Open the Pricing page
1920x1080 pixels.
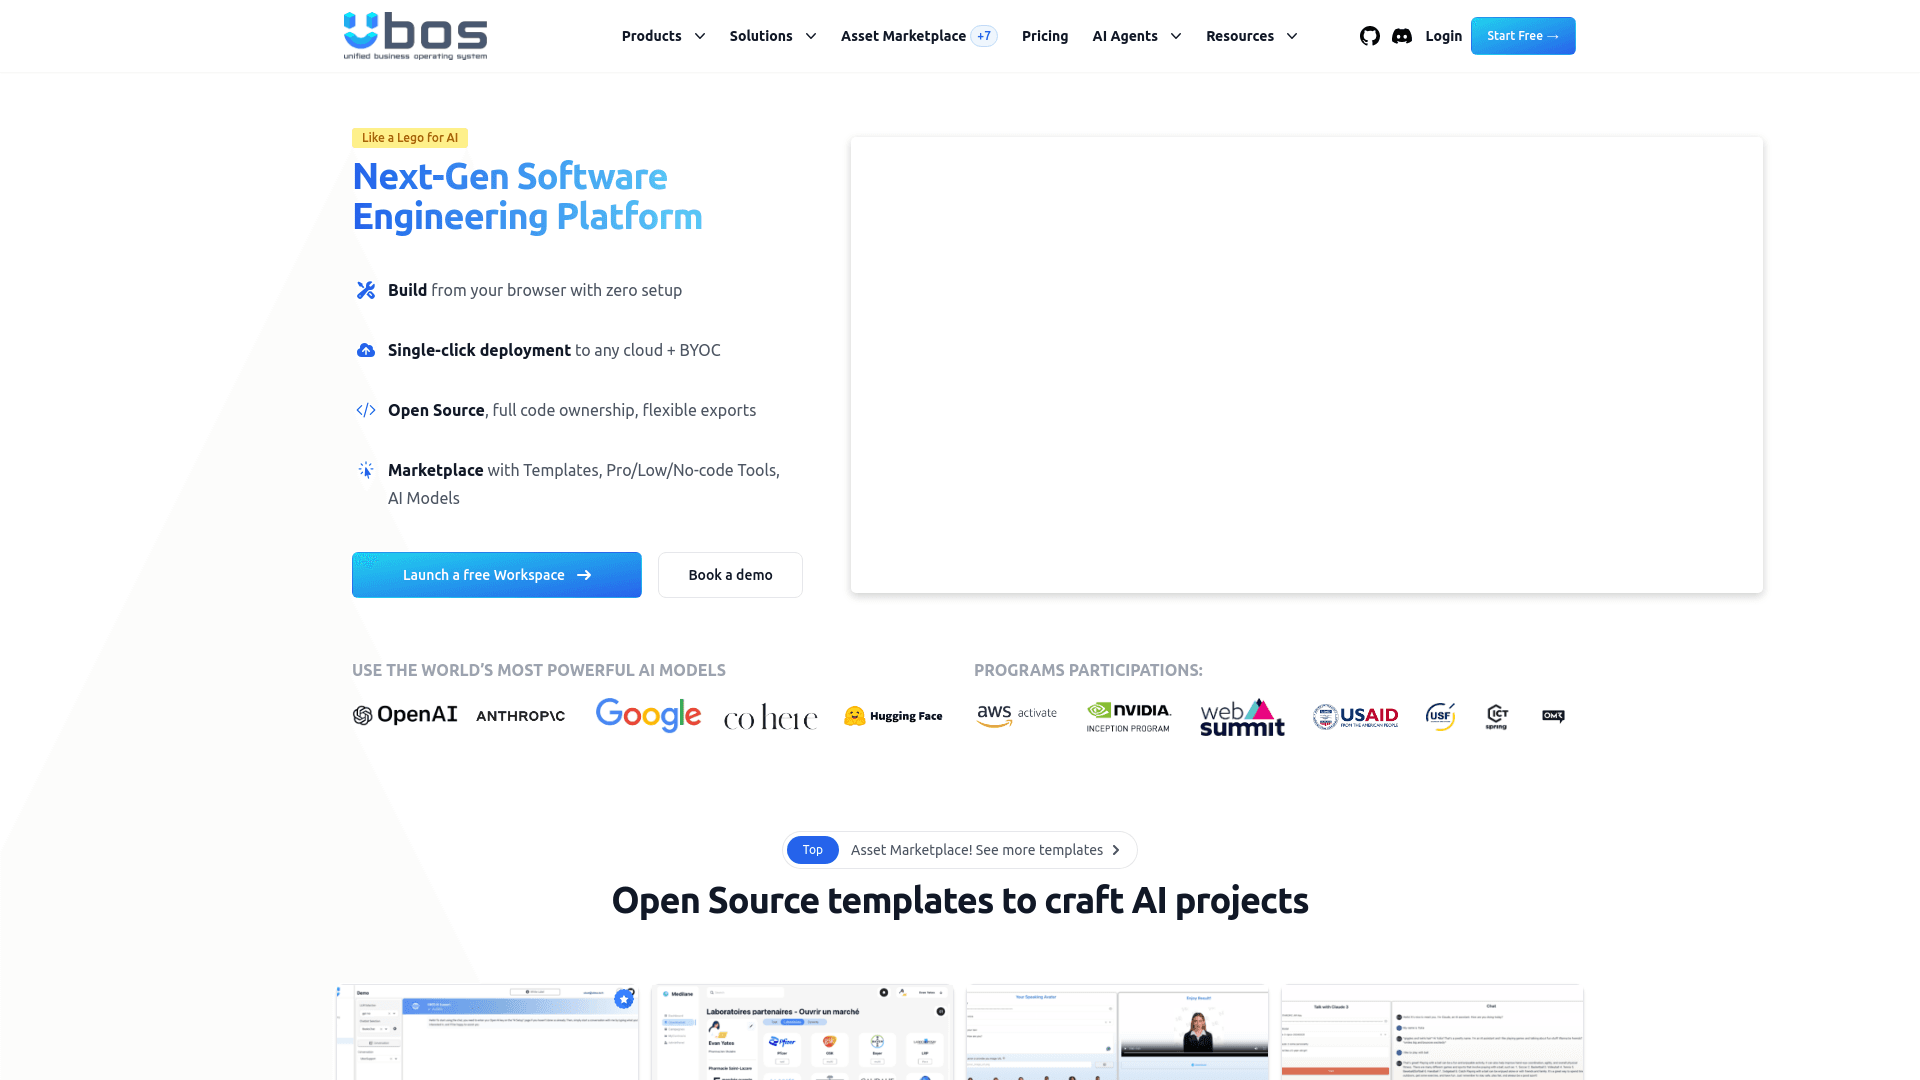coord(1044,36)
